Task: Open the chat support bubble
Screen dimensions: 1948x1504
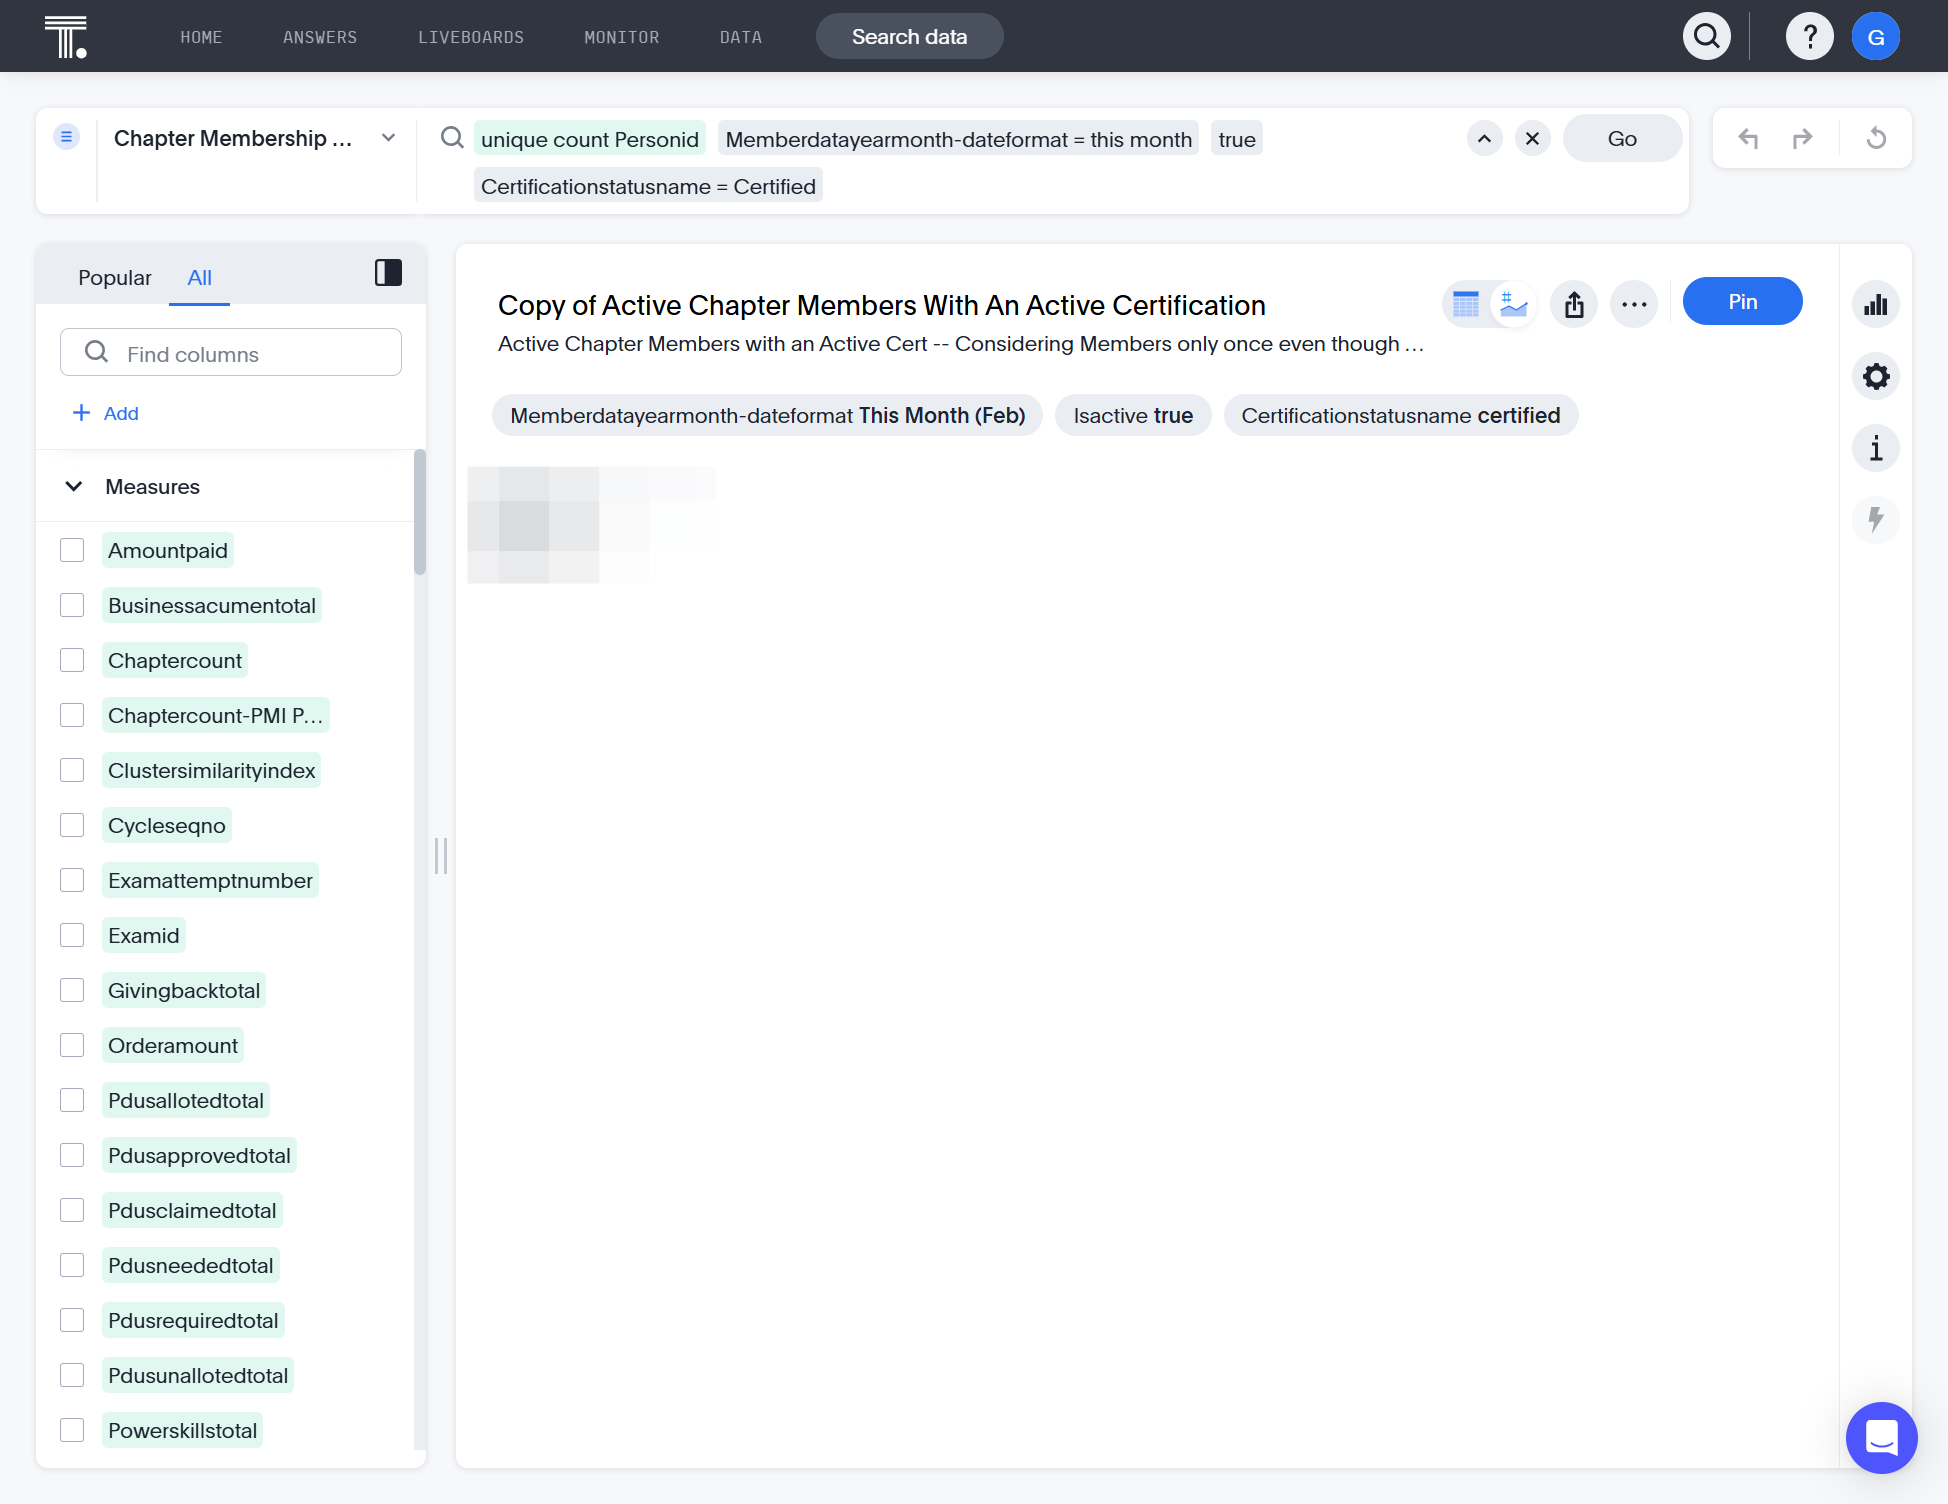Action: pos(1881,1437)
